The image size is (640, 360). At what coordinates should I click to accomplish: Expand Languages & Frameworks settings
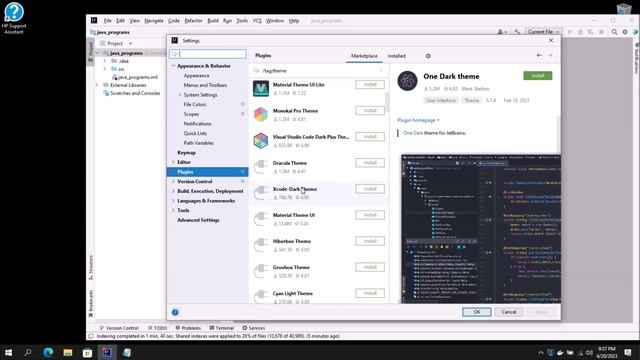point(173,201)
